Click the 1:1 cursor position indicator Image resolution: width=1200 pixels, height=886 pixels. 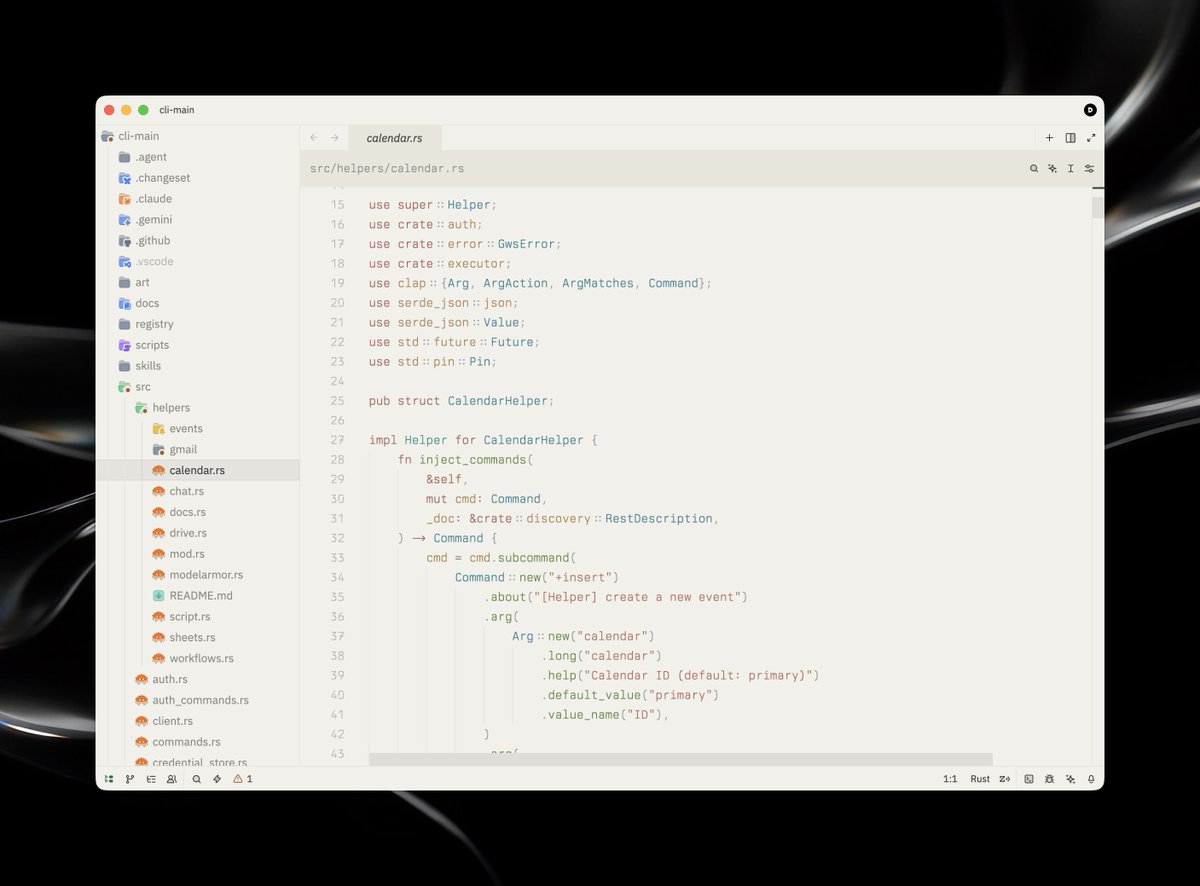tap(950, 778)
